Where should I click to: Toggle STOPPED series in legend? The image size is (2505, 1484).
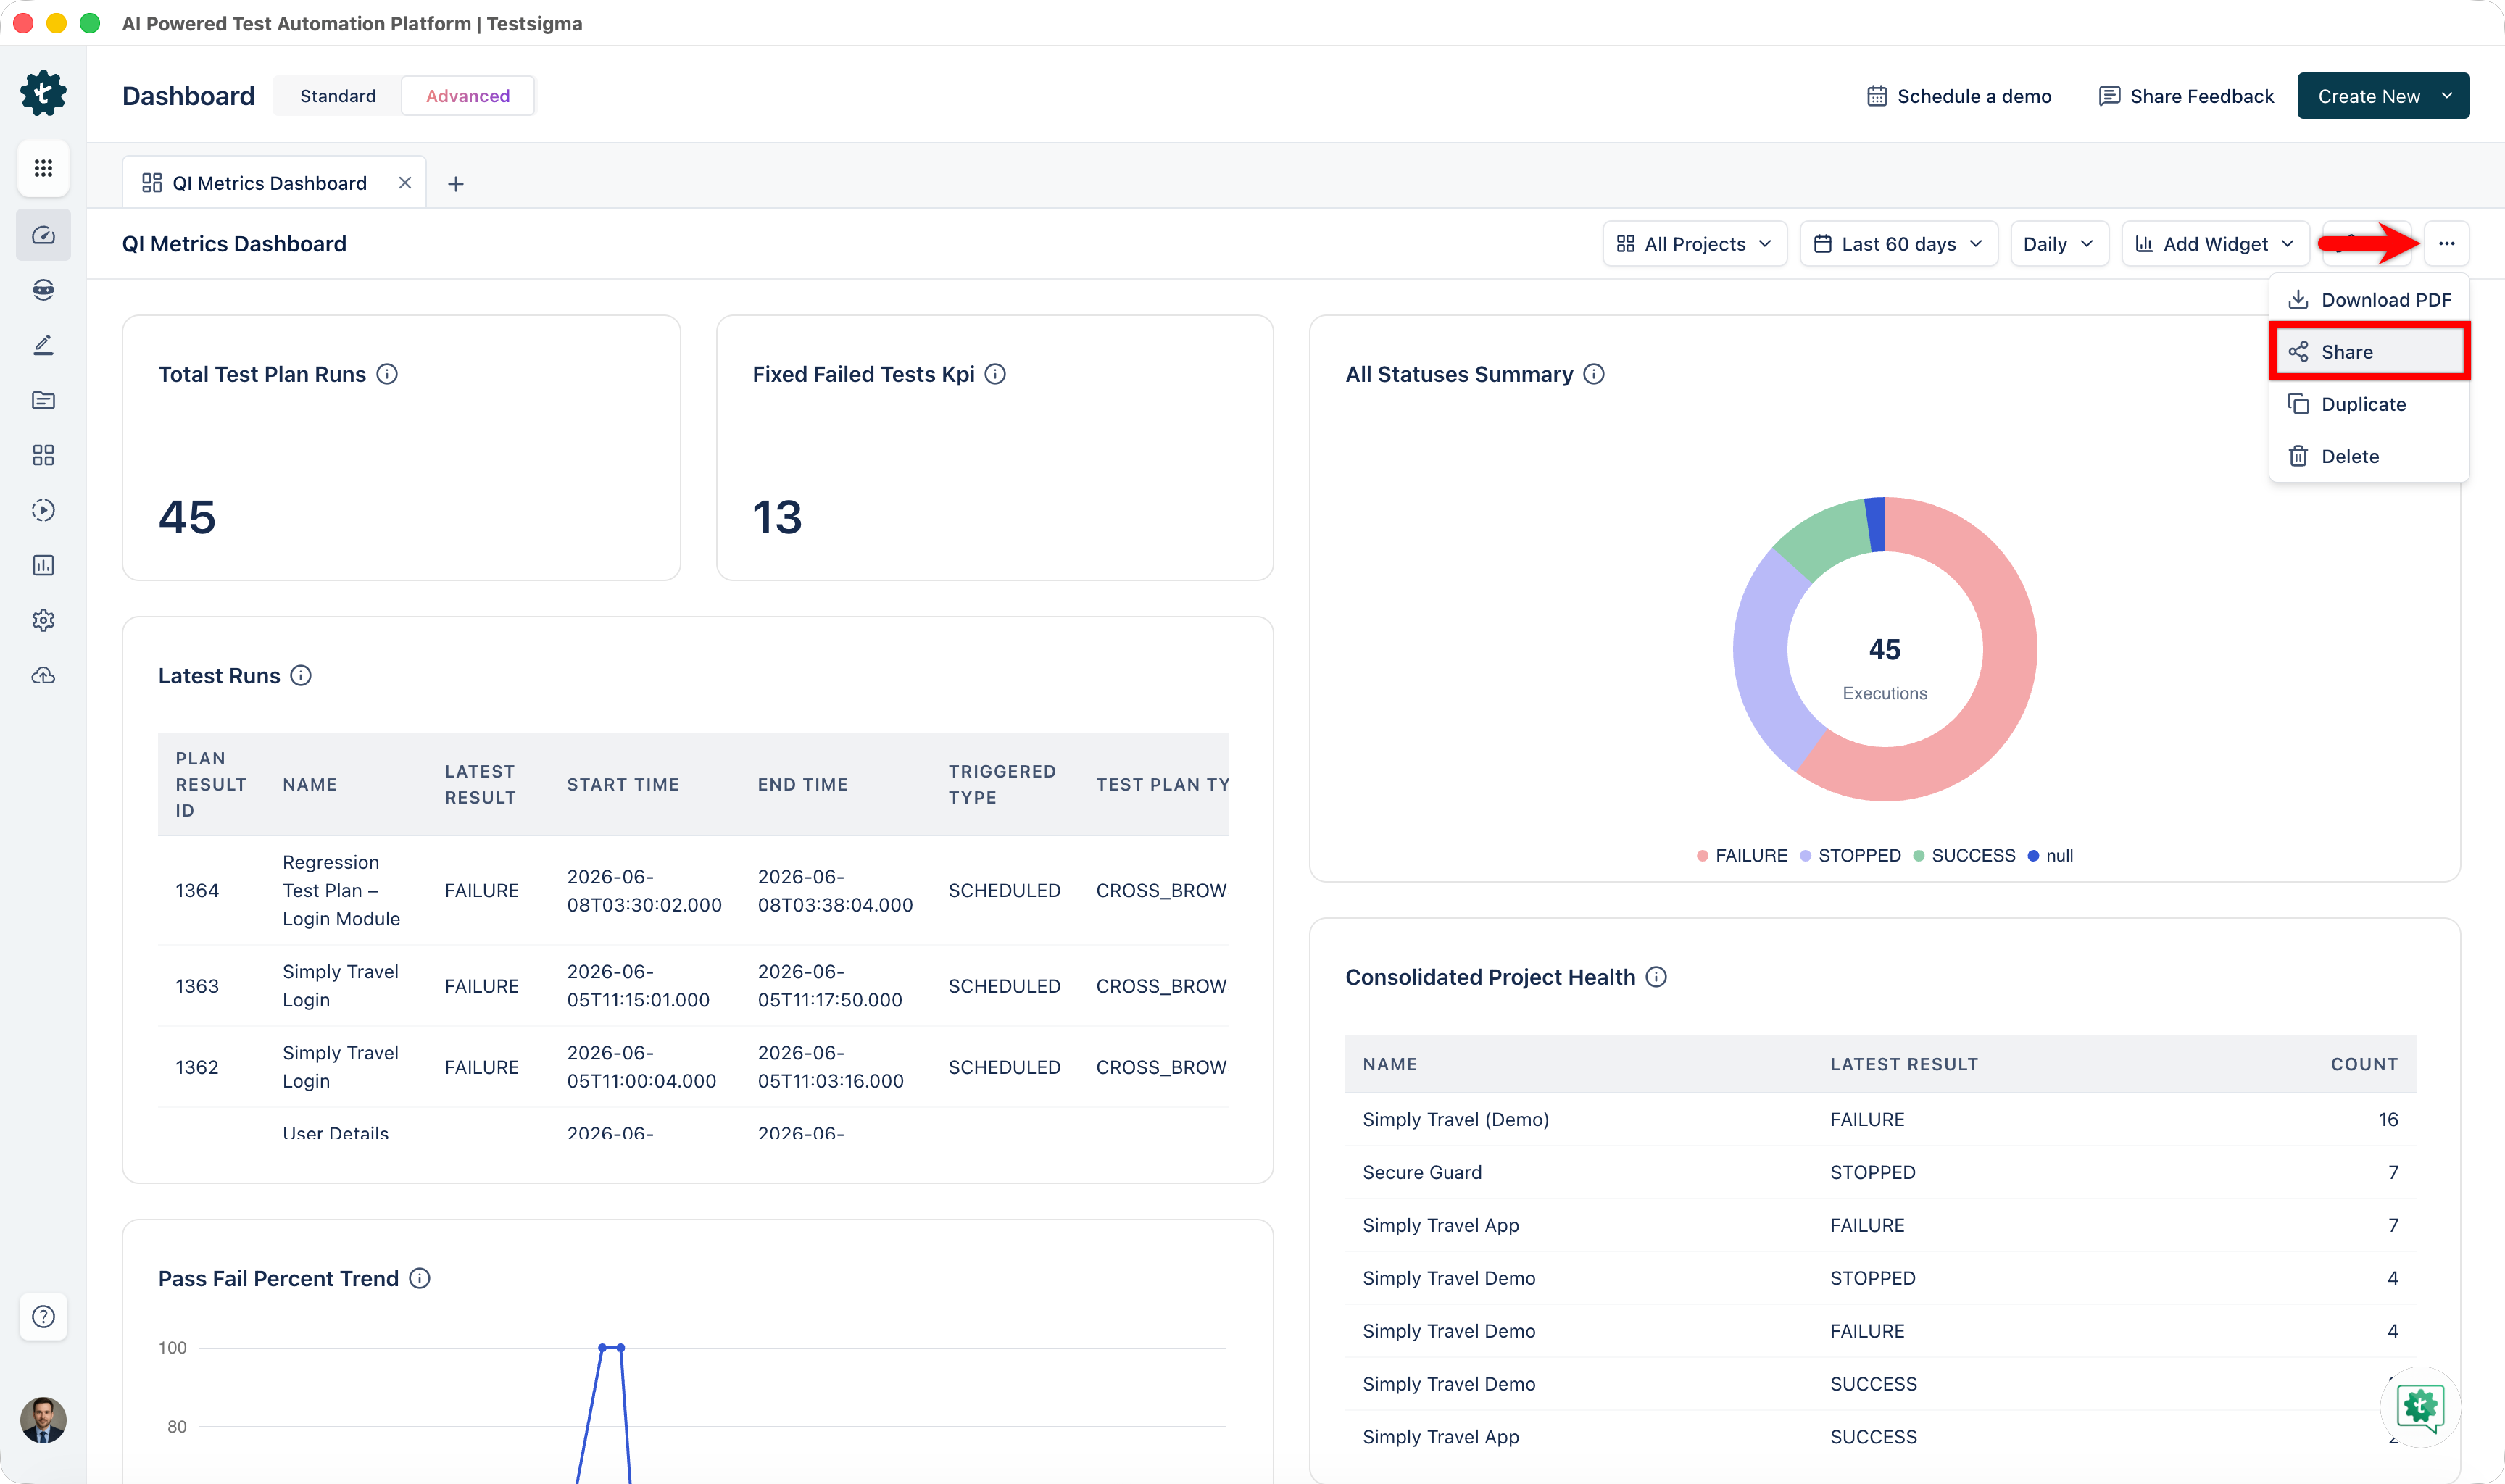[x=1851, y=856]
